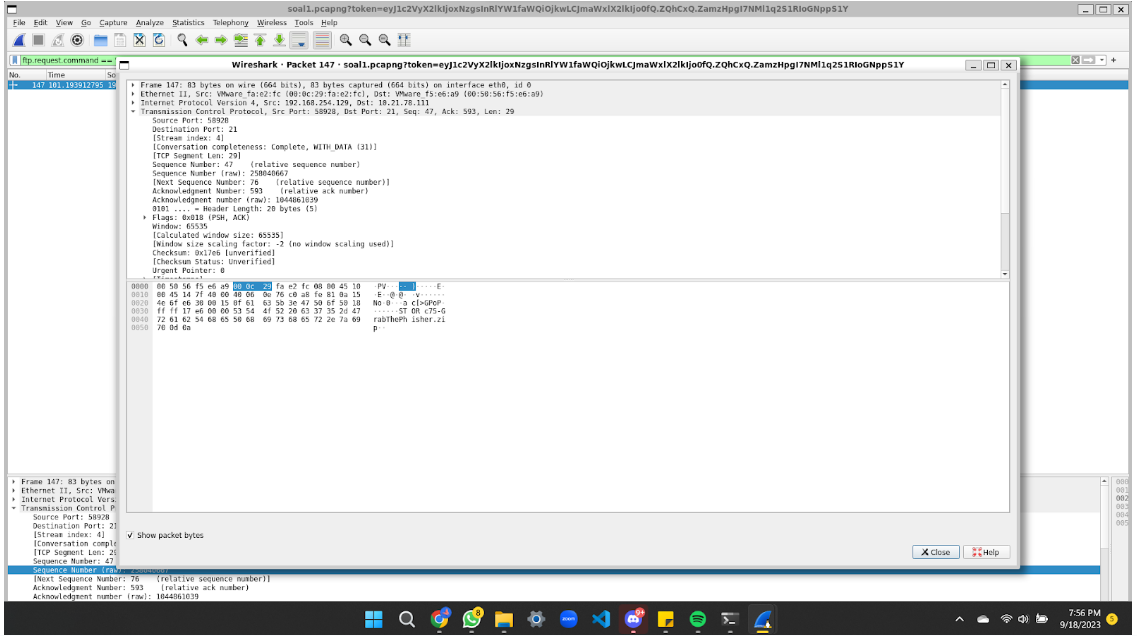The width and height of the screenshot is (1137, 636).
Task: Open the File menu
Action: [x=19, y=22]
